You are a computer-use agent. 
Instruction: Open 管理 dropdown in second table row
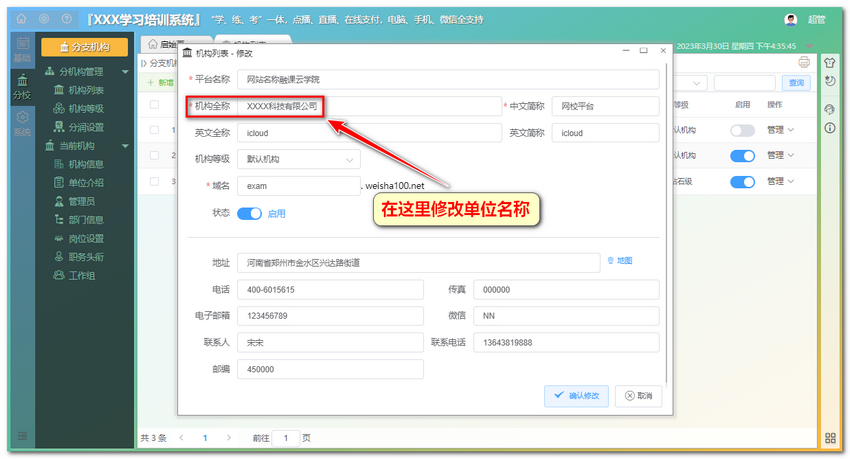click(x=780, y=156)
